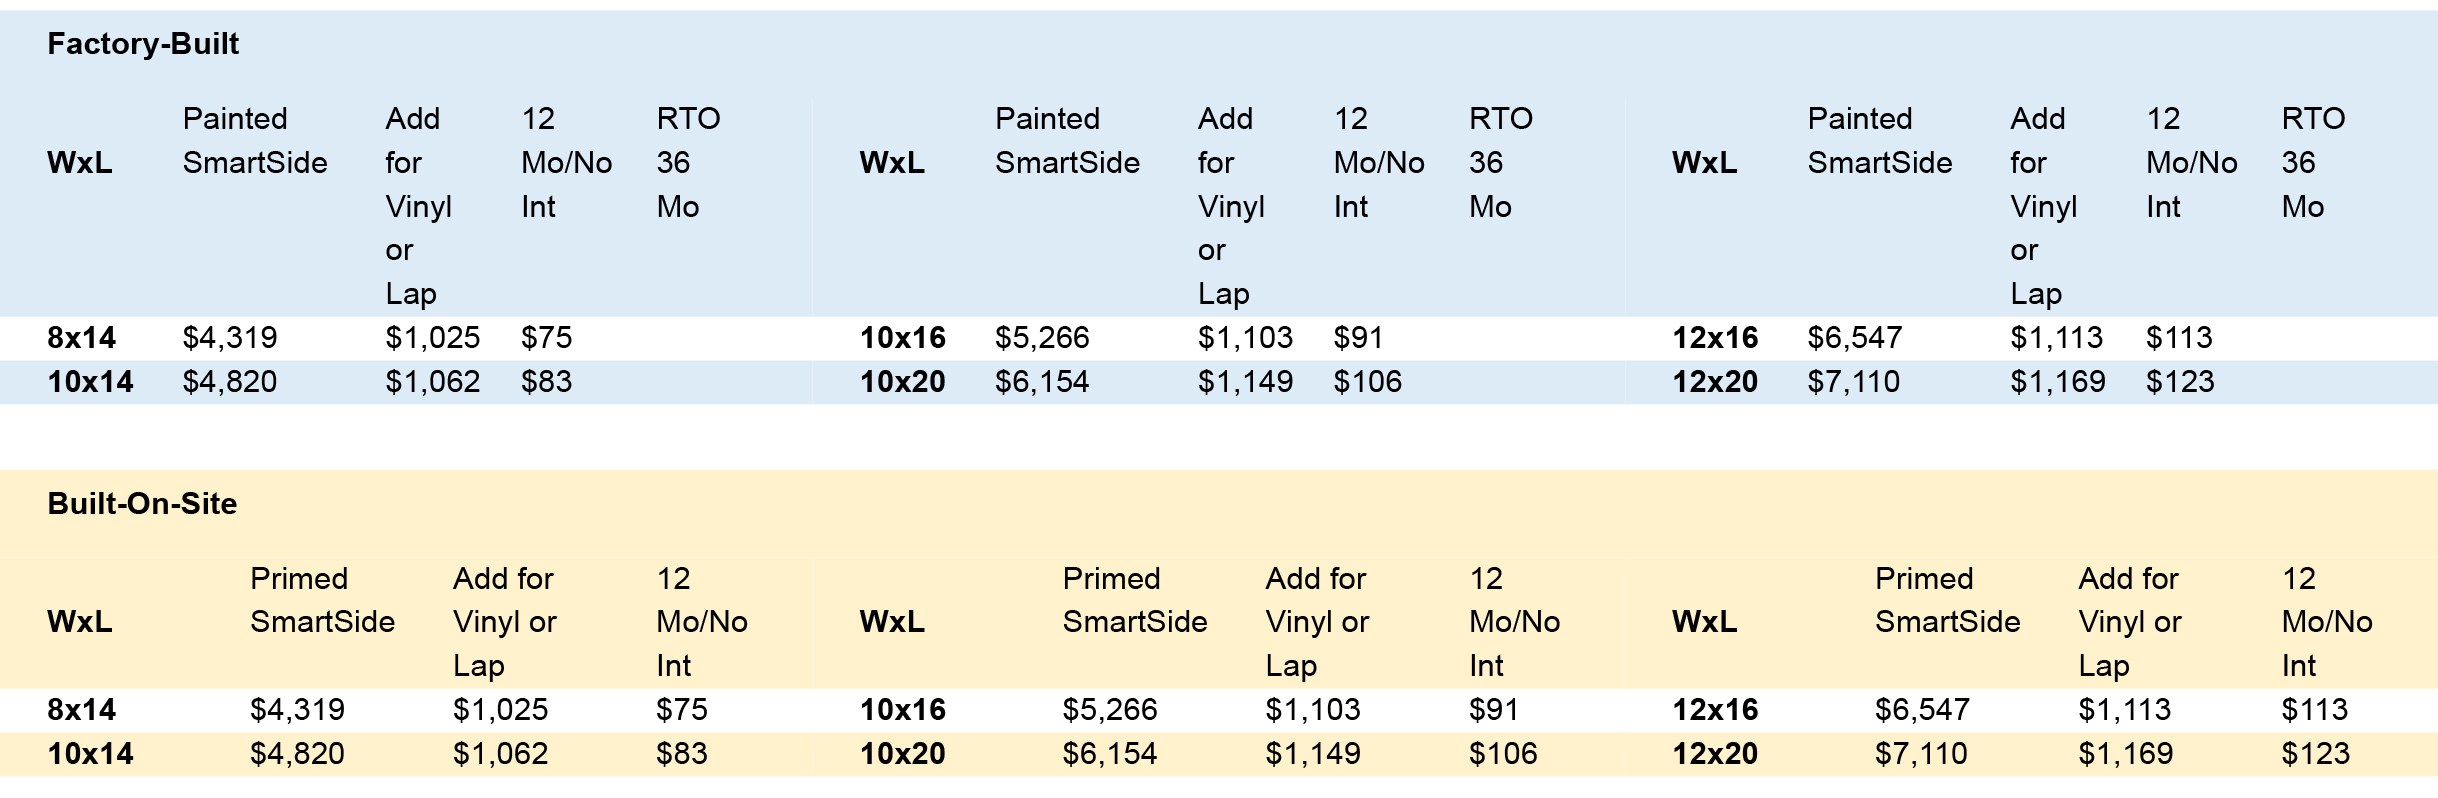The image size is (2438, 798).
Task: Select the Factory-Built 12x16 size cell
Action: pos(1715,338)
